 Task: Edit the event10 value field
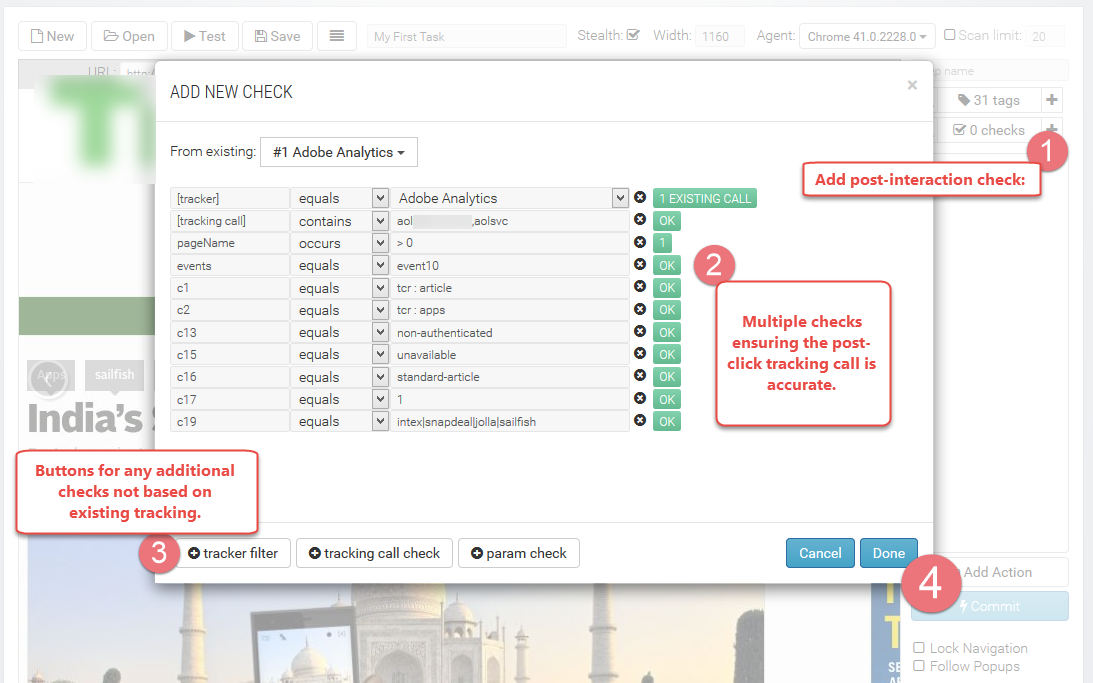(x=510, y=266)
